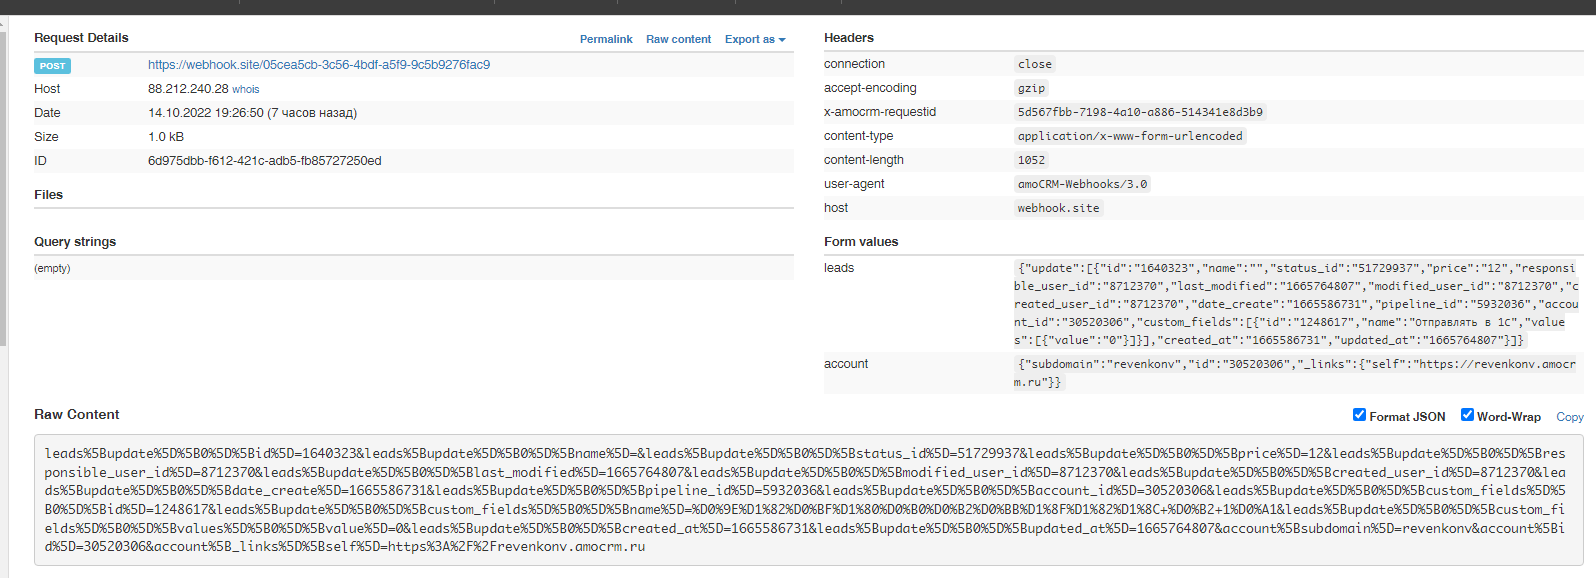Screen dimensions: 1596x578
Task: Click the connection header name
Action: point(854,64)
